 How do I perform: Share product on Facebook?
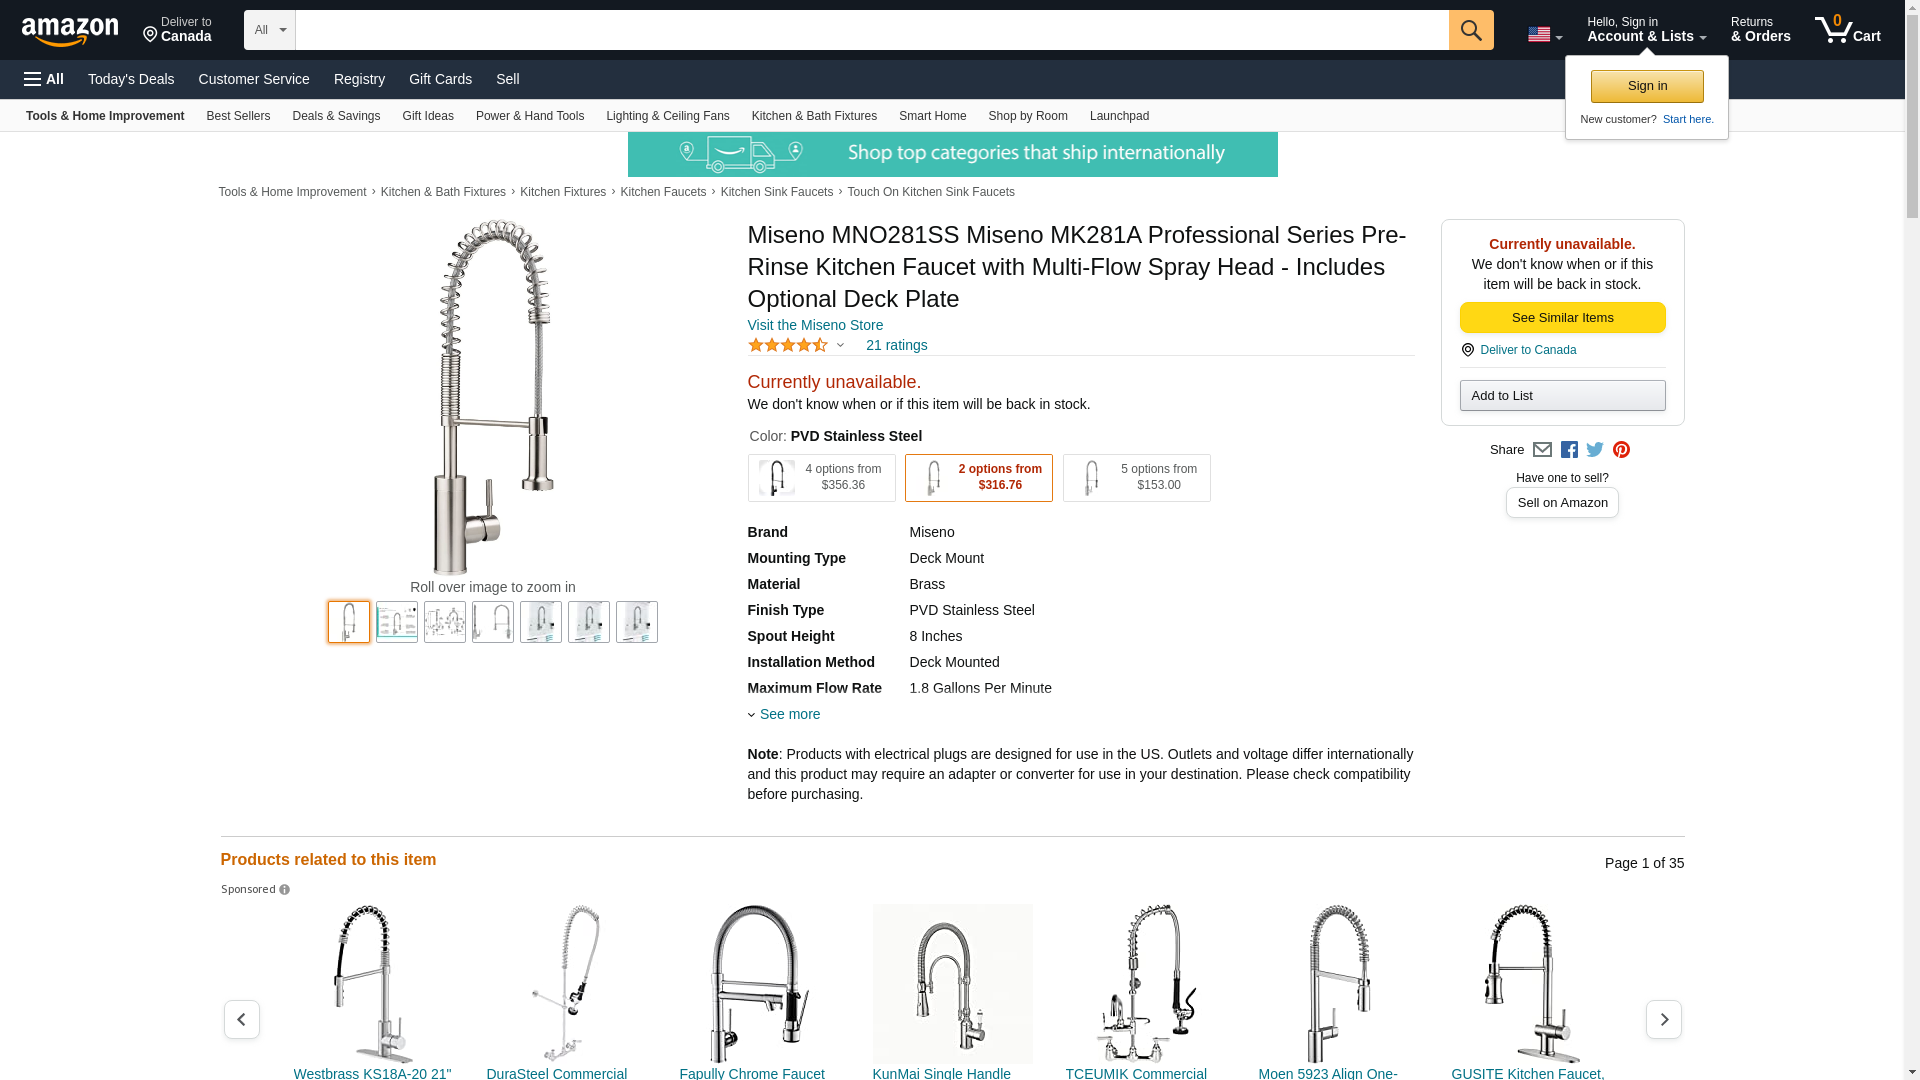click(x=1569, y=450)
